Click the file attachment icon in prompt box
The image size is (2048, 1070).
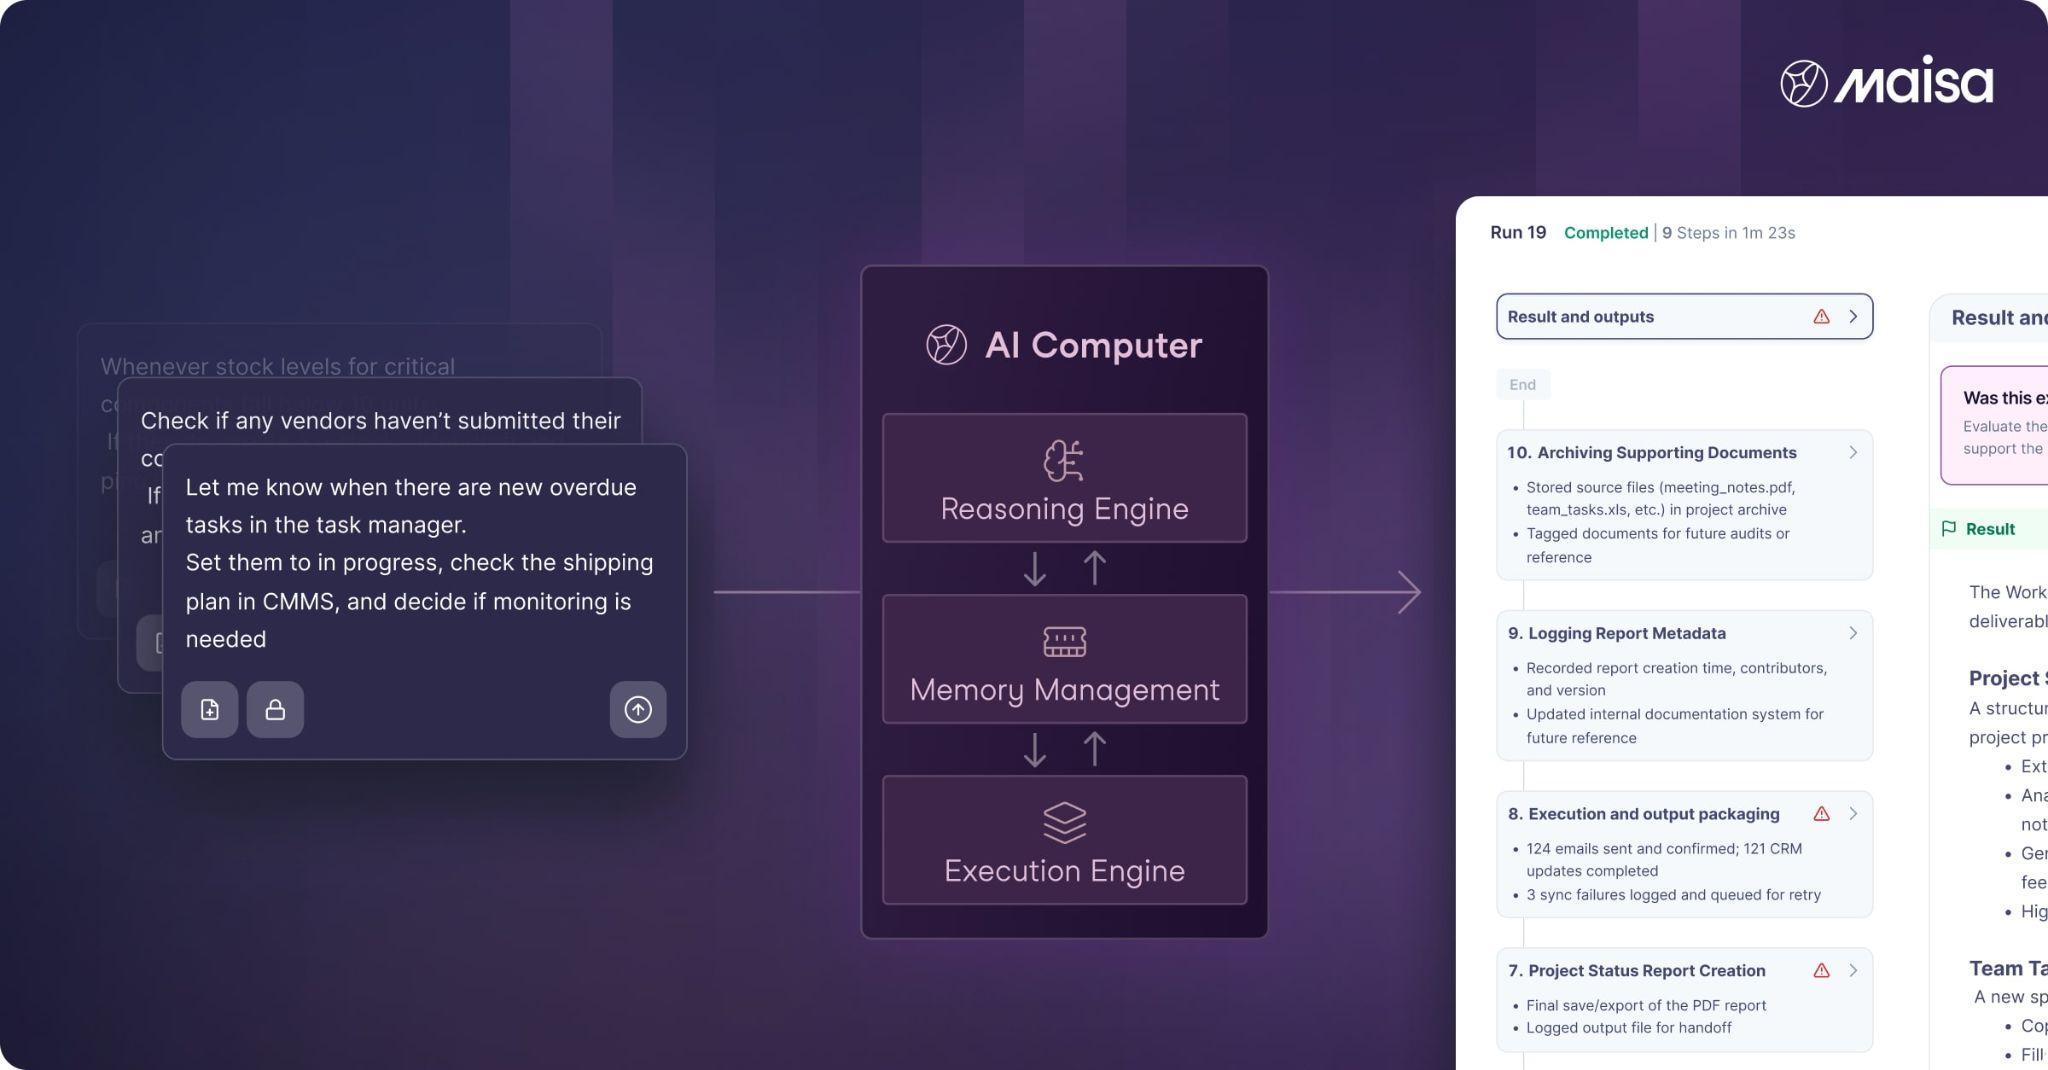pos(209,710)
